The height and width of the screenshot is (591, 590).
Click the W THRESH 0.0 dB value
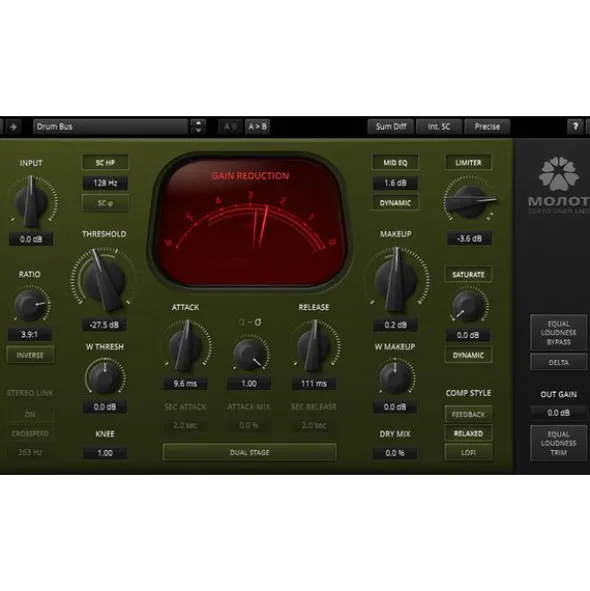tap(104, 407)
